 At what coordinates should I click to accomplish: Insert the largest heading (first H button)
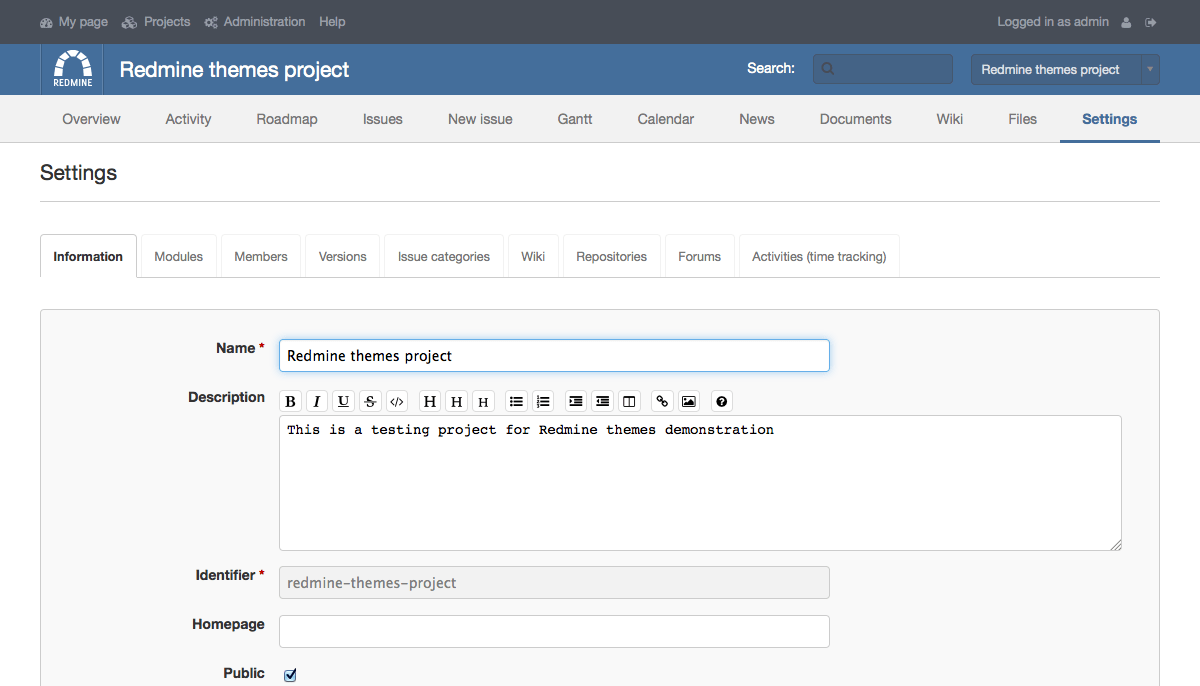430,401
